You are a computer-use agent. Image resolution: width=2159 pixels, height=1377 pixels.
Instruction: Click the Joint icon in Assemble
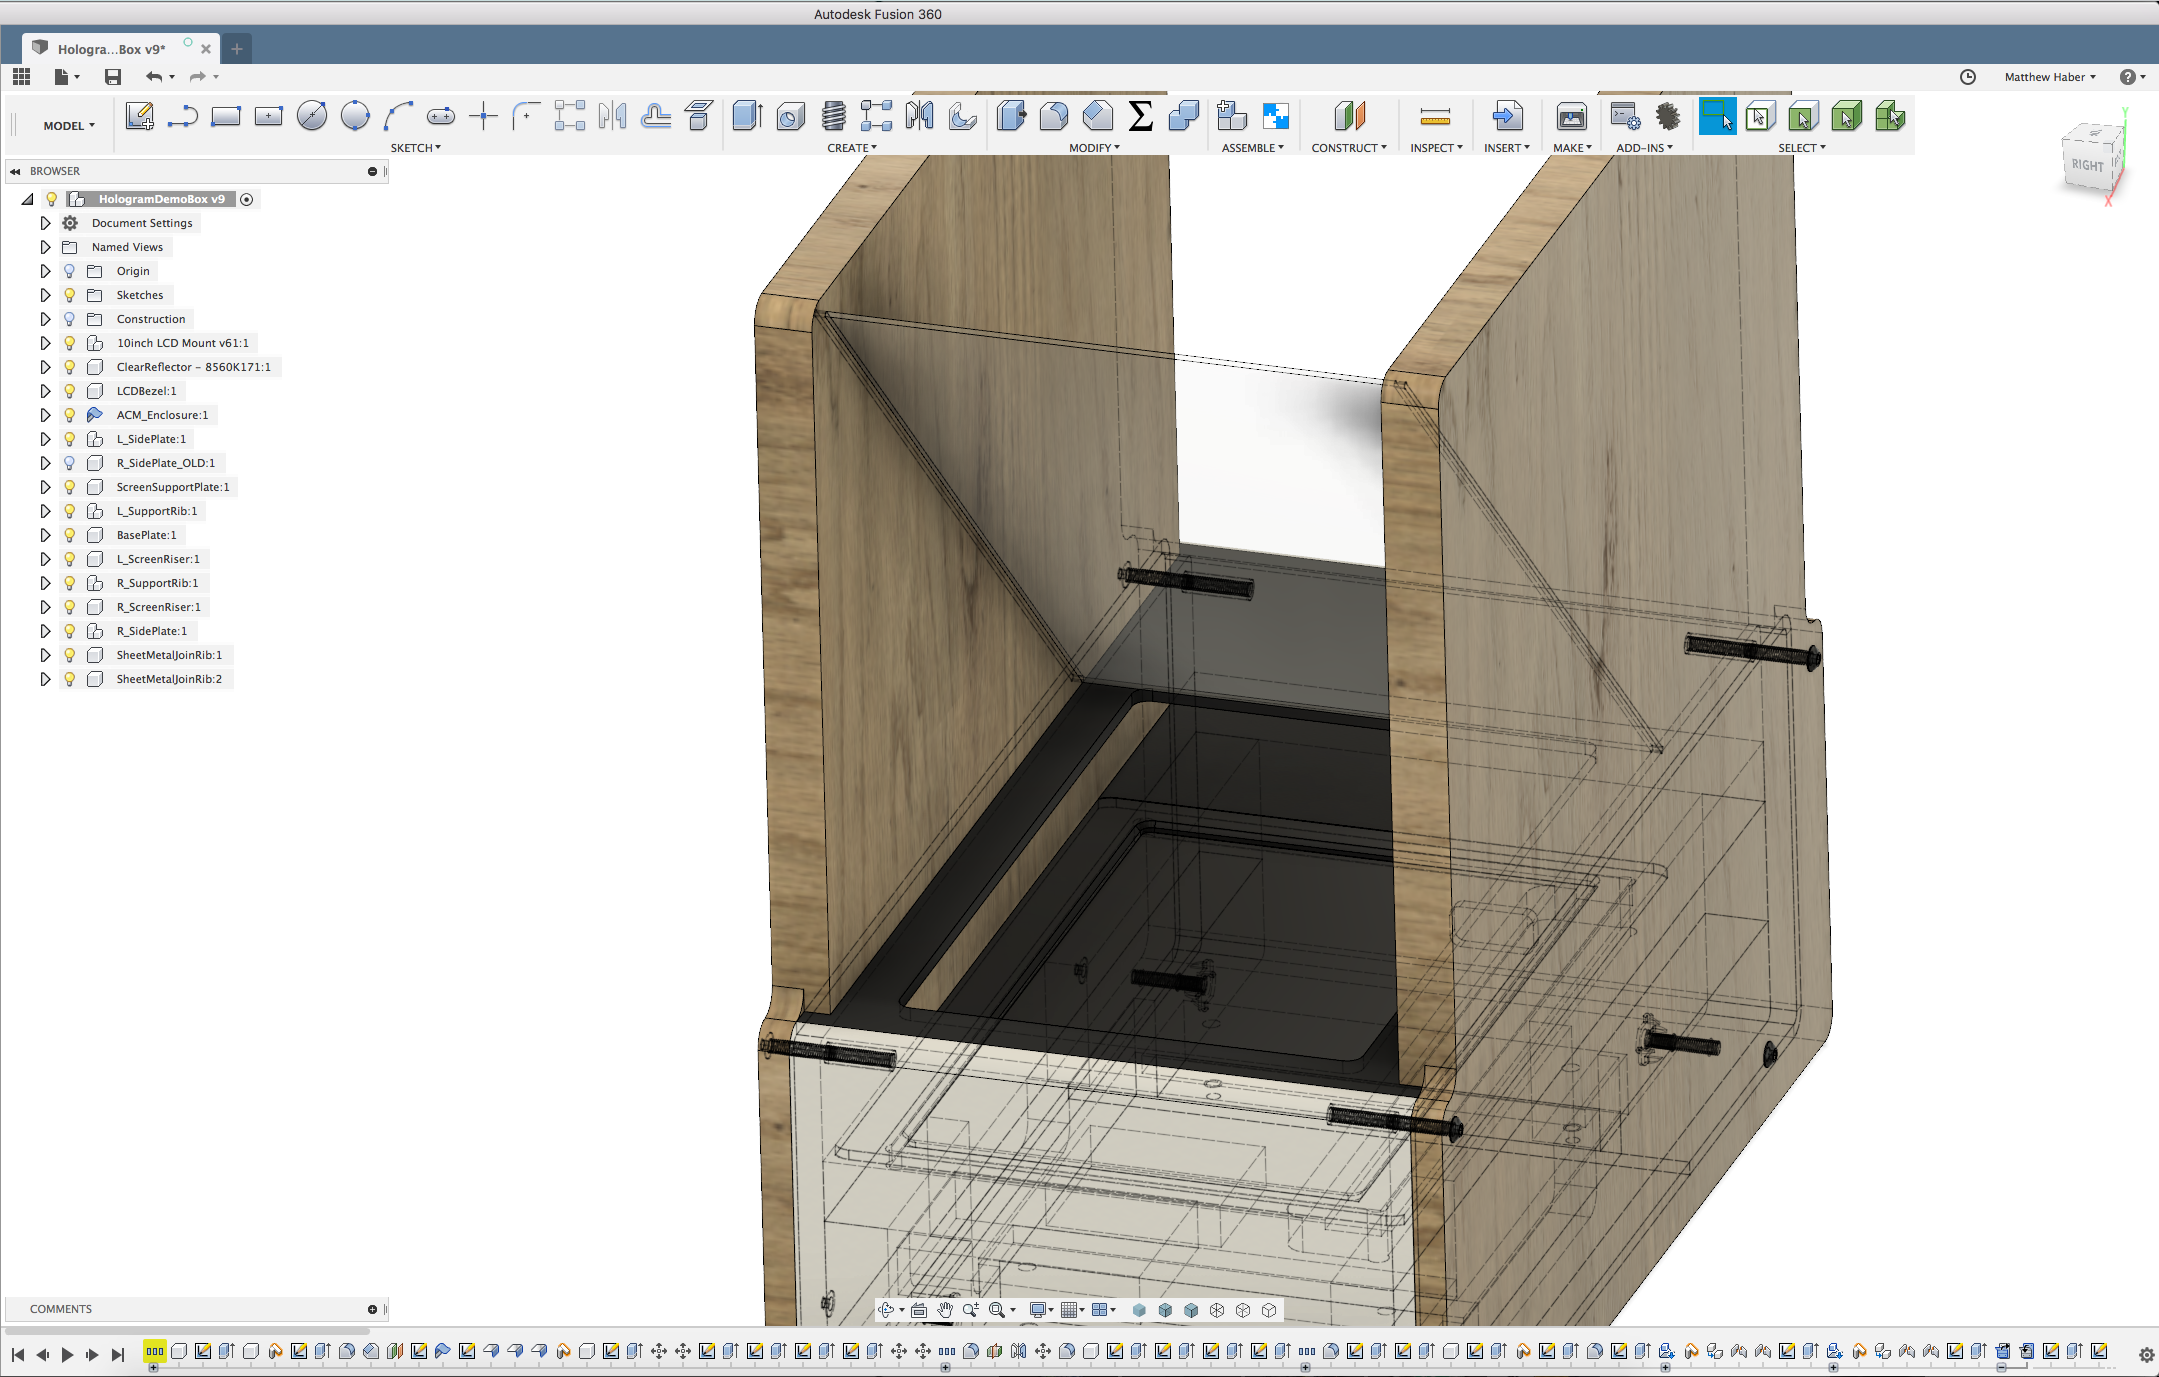1276,116
